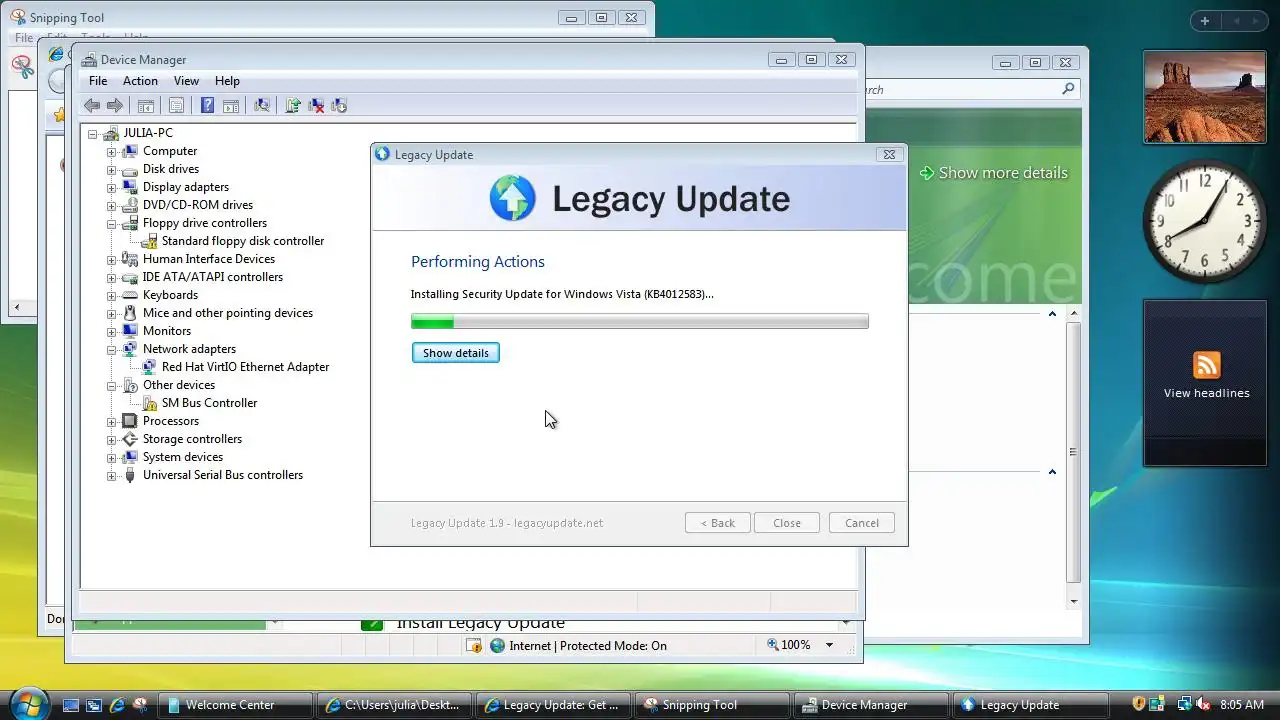This screenshot has height=720, width=1280.
Task: Click the Back button in Legacy Update
Action: [x=718, y=523]
